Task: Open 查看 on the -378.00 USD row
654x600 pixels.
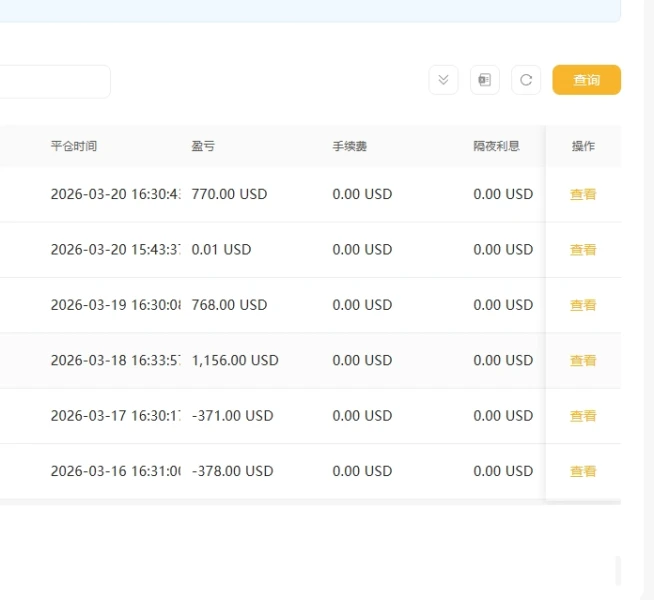Action: 583,471
